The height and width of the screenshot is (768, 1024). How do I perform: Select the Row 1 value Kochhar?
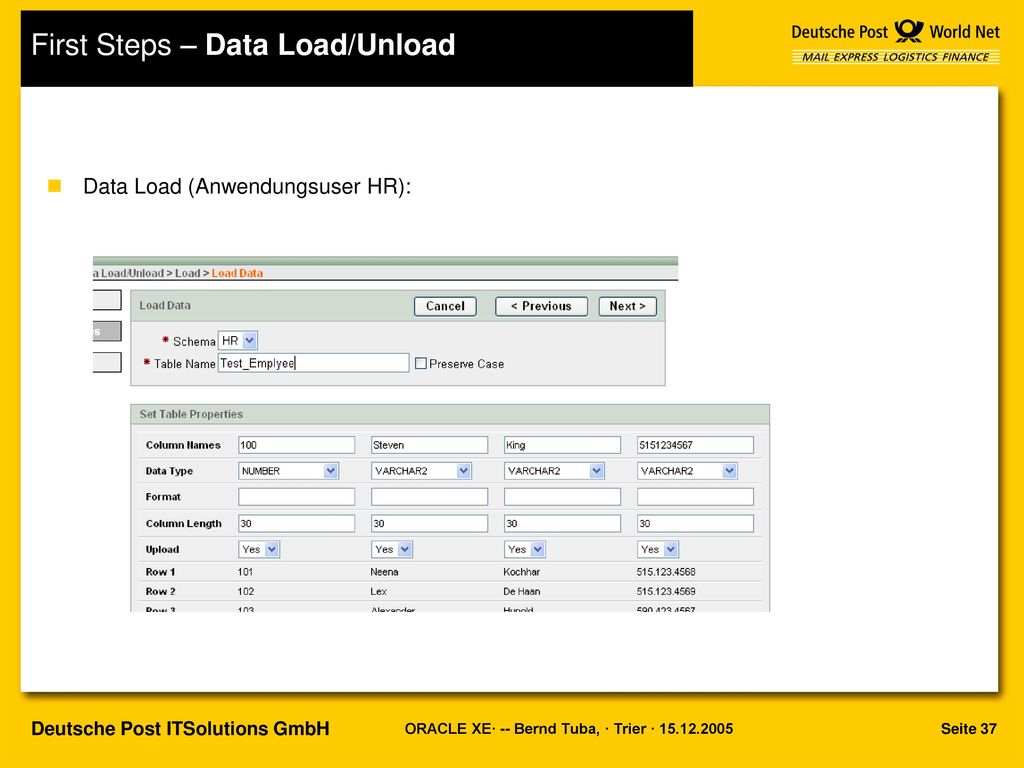click(x=522, y=571)
